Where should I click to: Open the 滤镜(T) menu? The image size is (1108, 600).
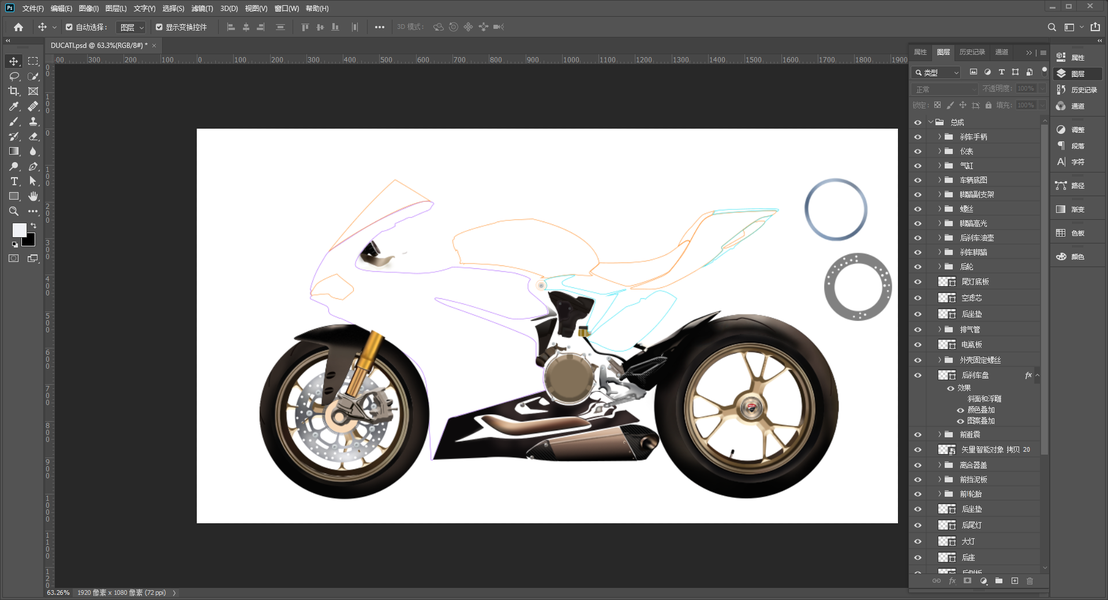202,8
